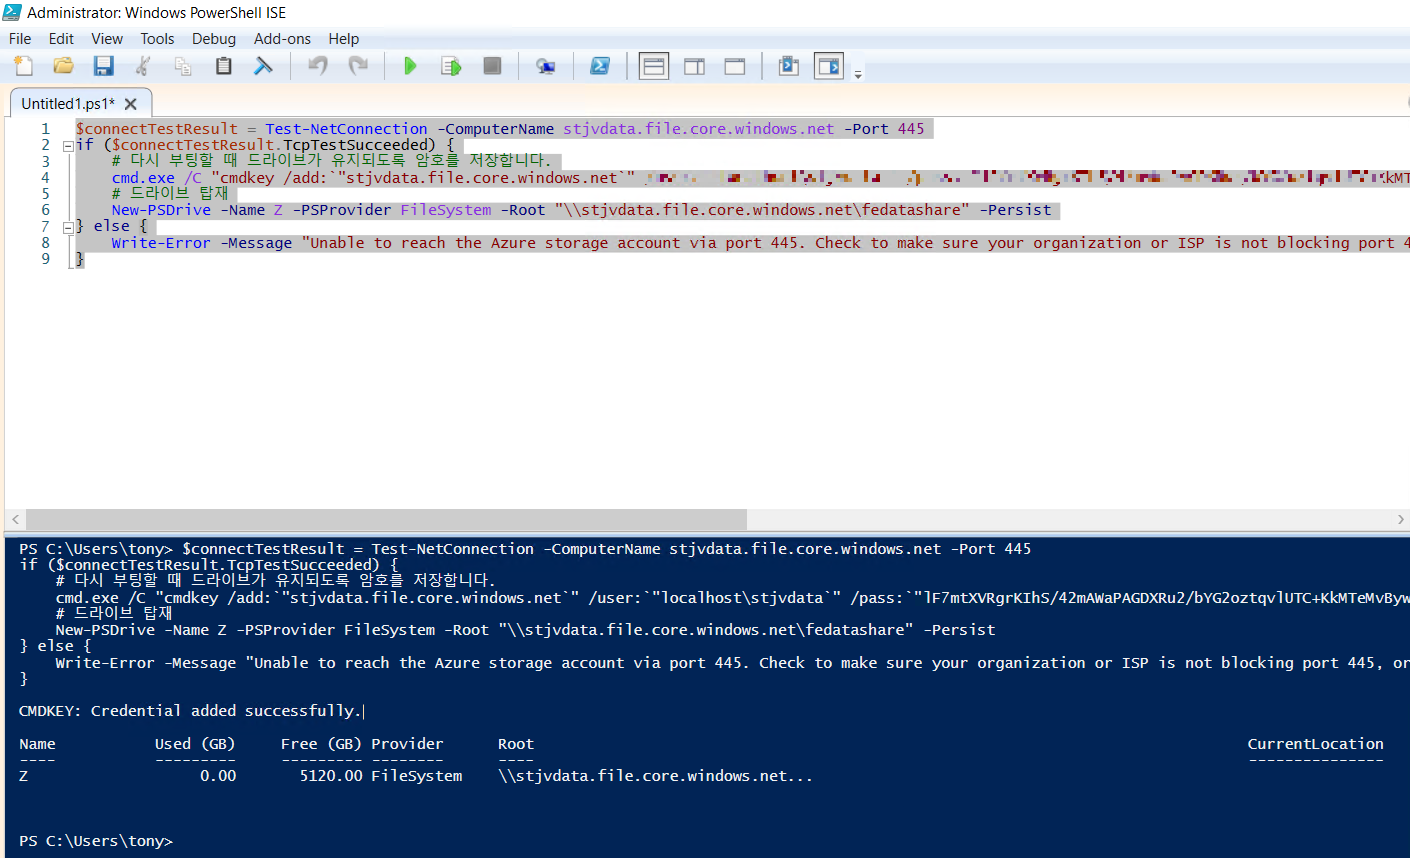Viewport: 1410px width, 858px height.
Task: Clear the console pane
Action: [x=263, y=66]
